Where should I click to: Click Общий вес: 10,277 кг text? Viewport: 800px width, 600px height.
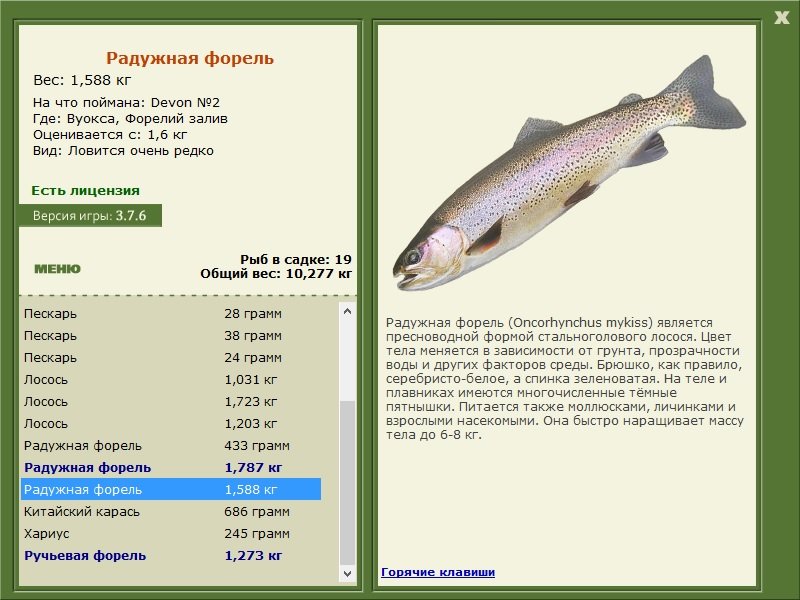tap(276, 273)
